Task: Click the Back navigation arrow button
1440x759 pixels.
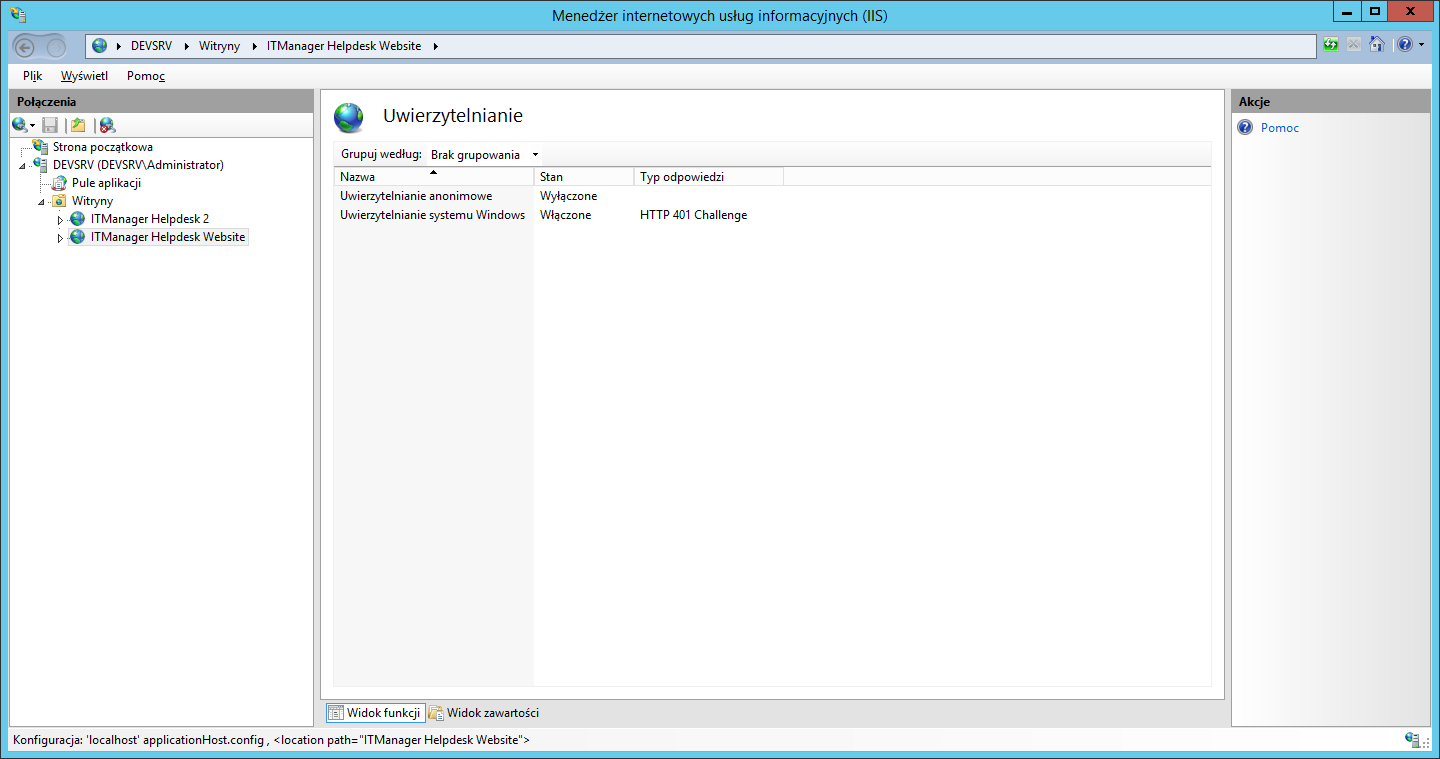Action: 26,46
